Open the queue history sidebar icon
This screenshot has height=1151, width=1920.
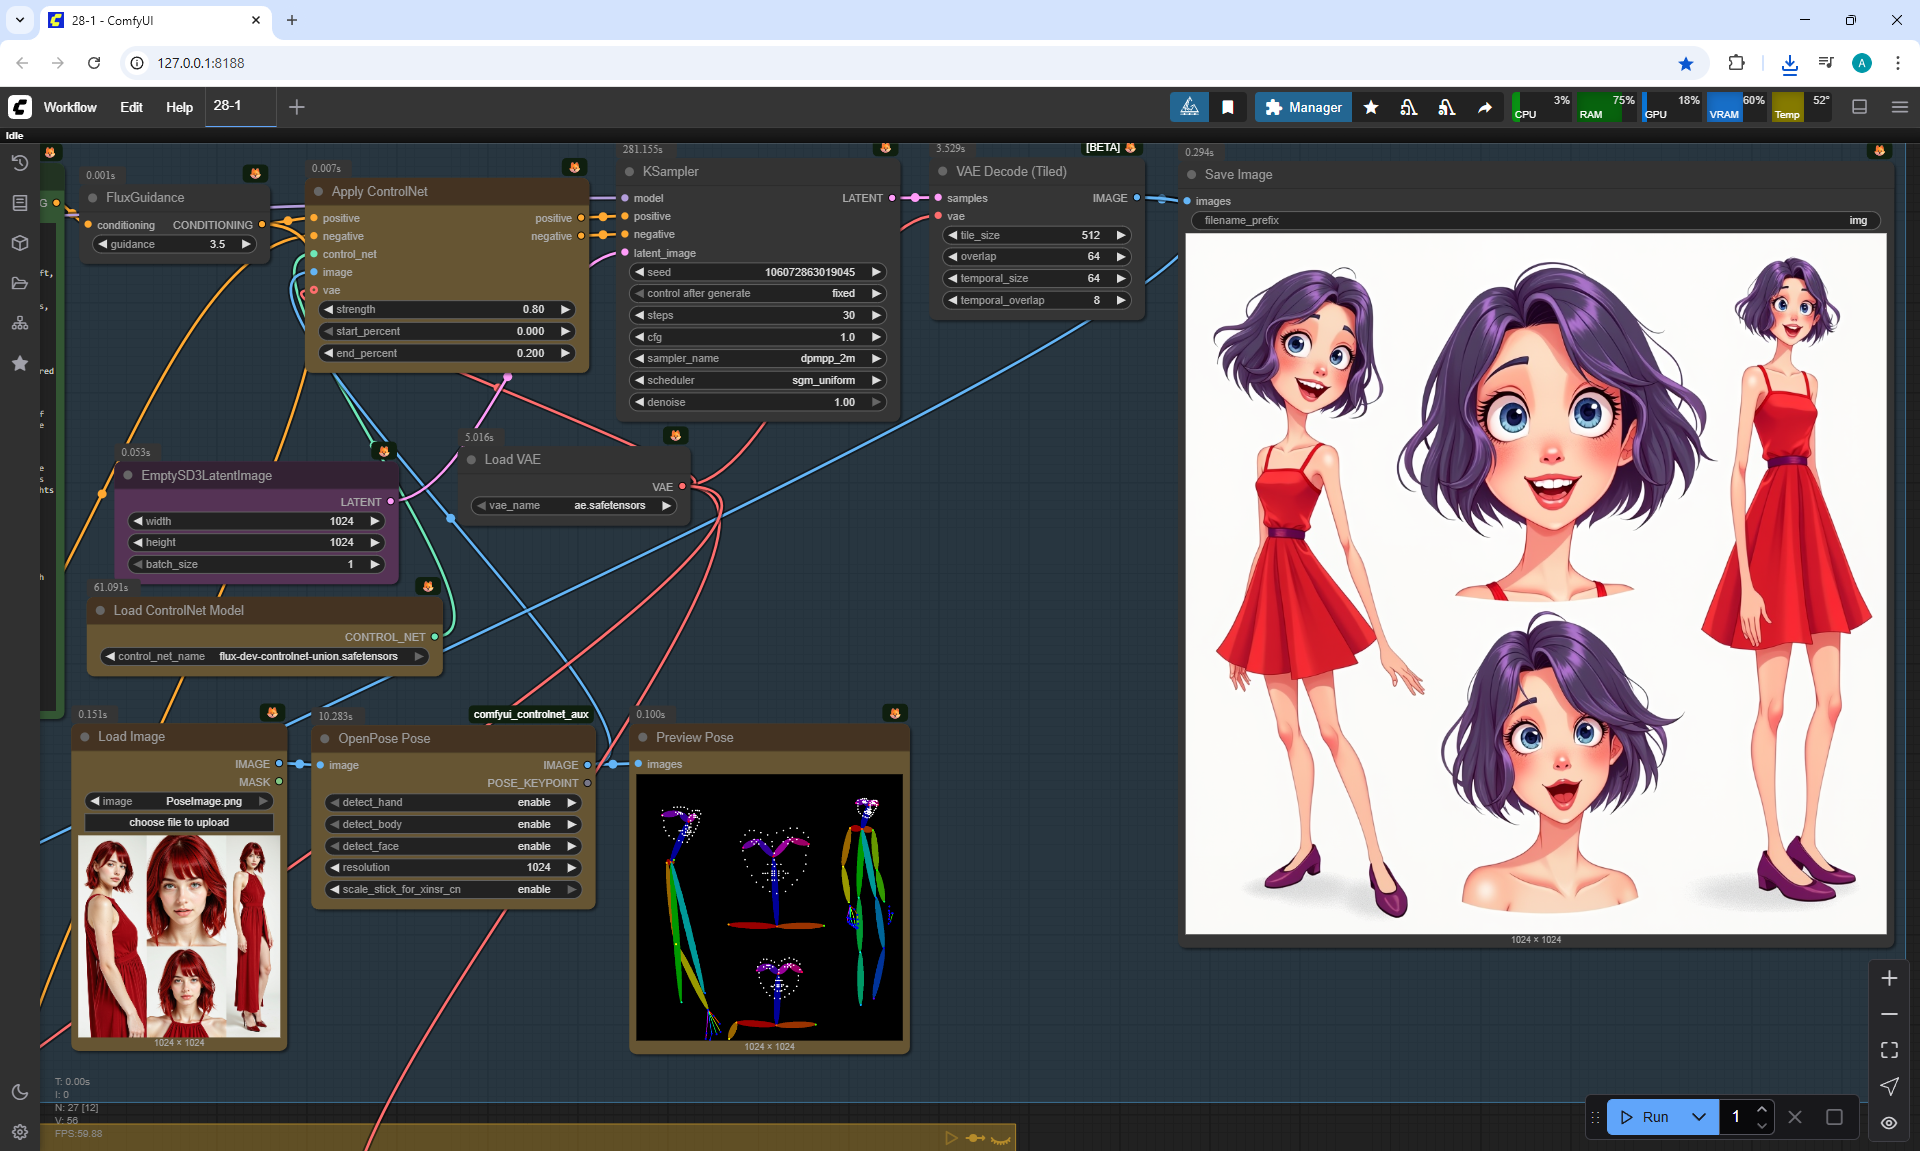(x=19, y=163)
